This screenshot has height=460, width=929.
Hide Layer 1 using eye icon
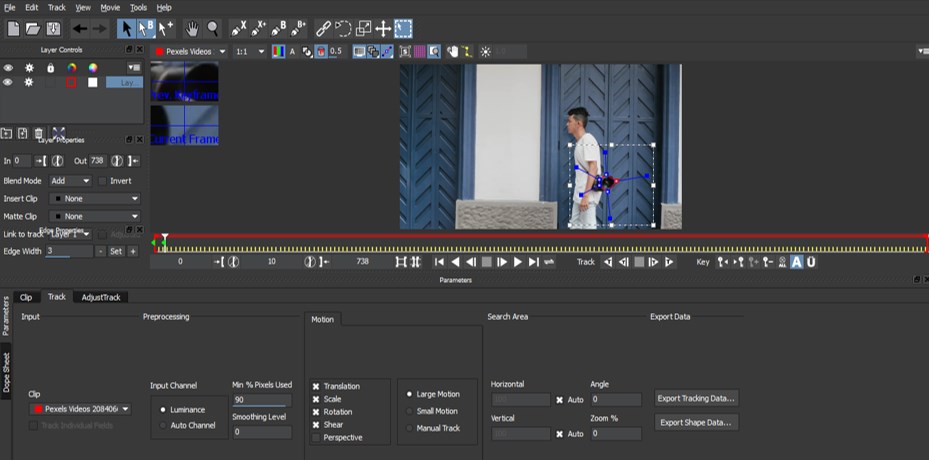point(8,82)
